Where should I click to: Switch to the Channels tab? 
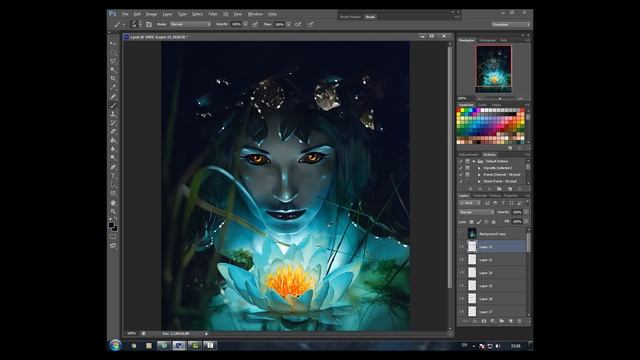click(x=480, y=196)
